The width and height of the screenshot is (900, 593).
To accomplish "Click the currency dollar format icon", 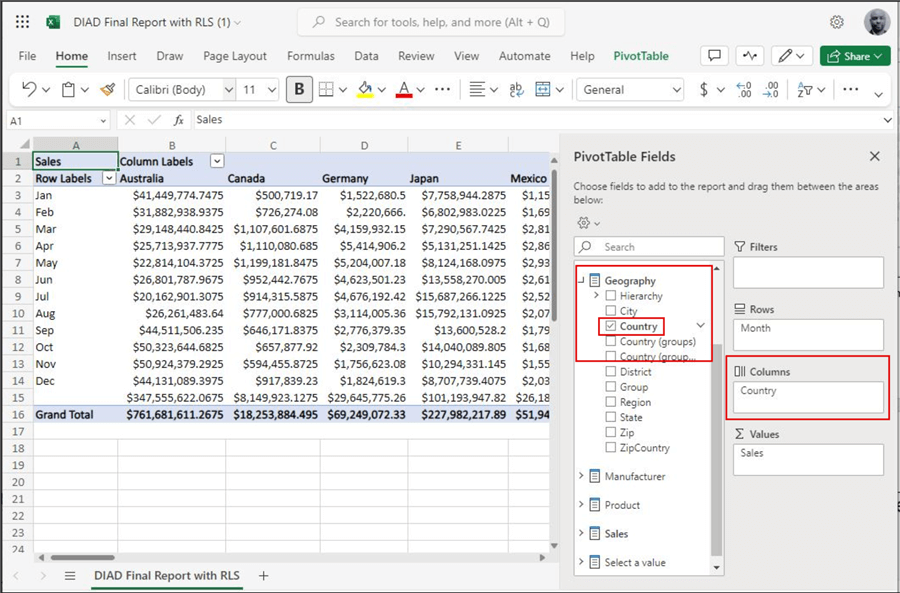I will (x=704, y=90).
